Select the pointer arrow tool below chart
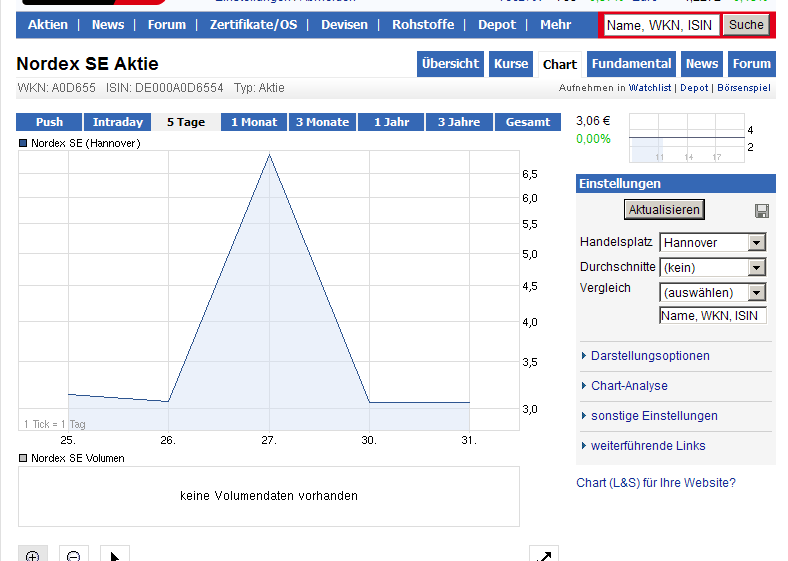 point(115,554)
